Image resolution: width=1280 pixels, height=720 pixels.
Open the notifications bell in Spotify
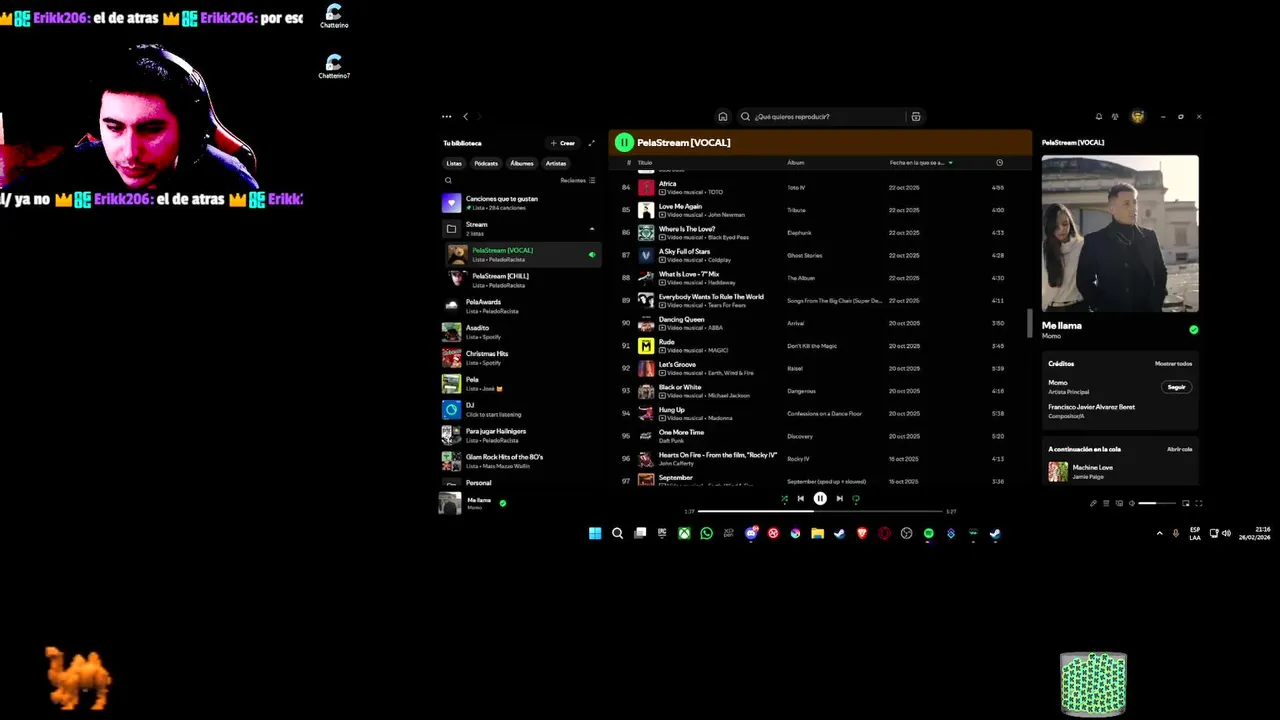click(x=1099, y=117)
